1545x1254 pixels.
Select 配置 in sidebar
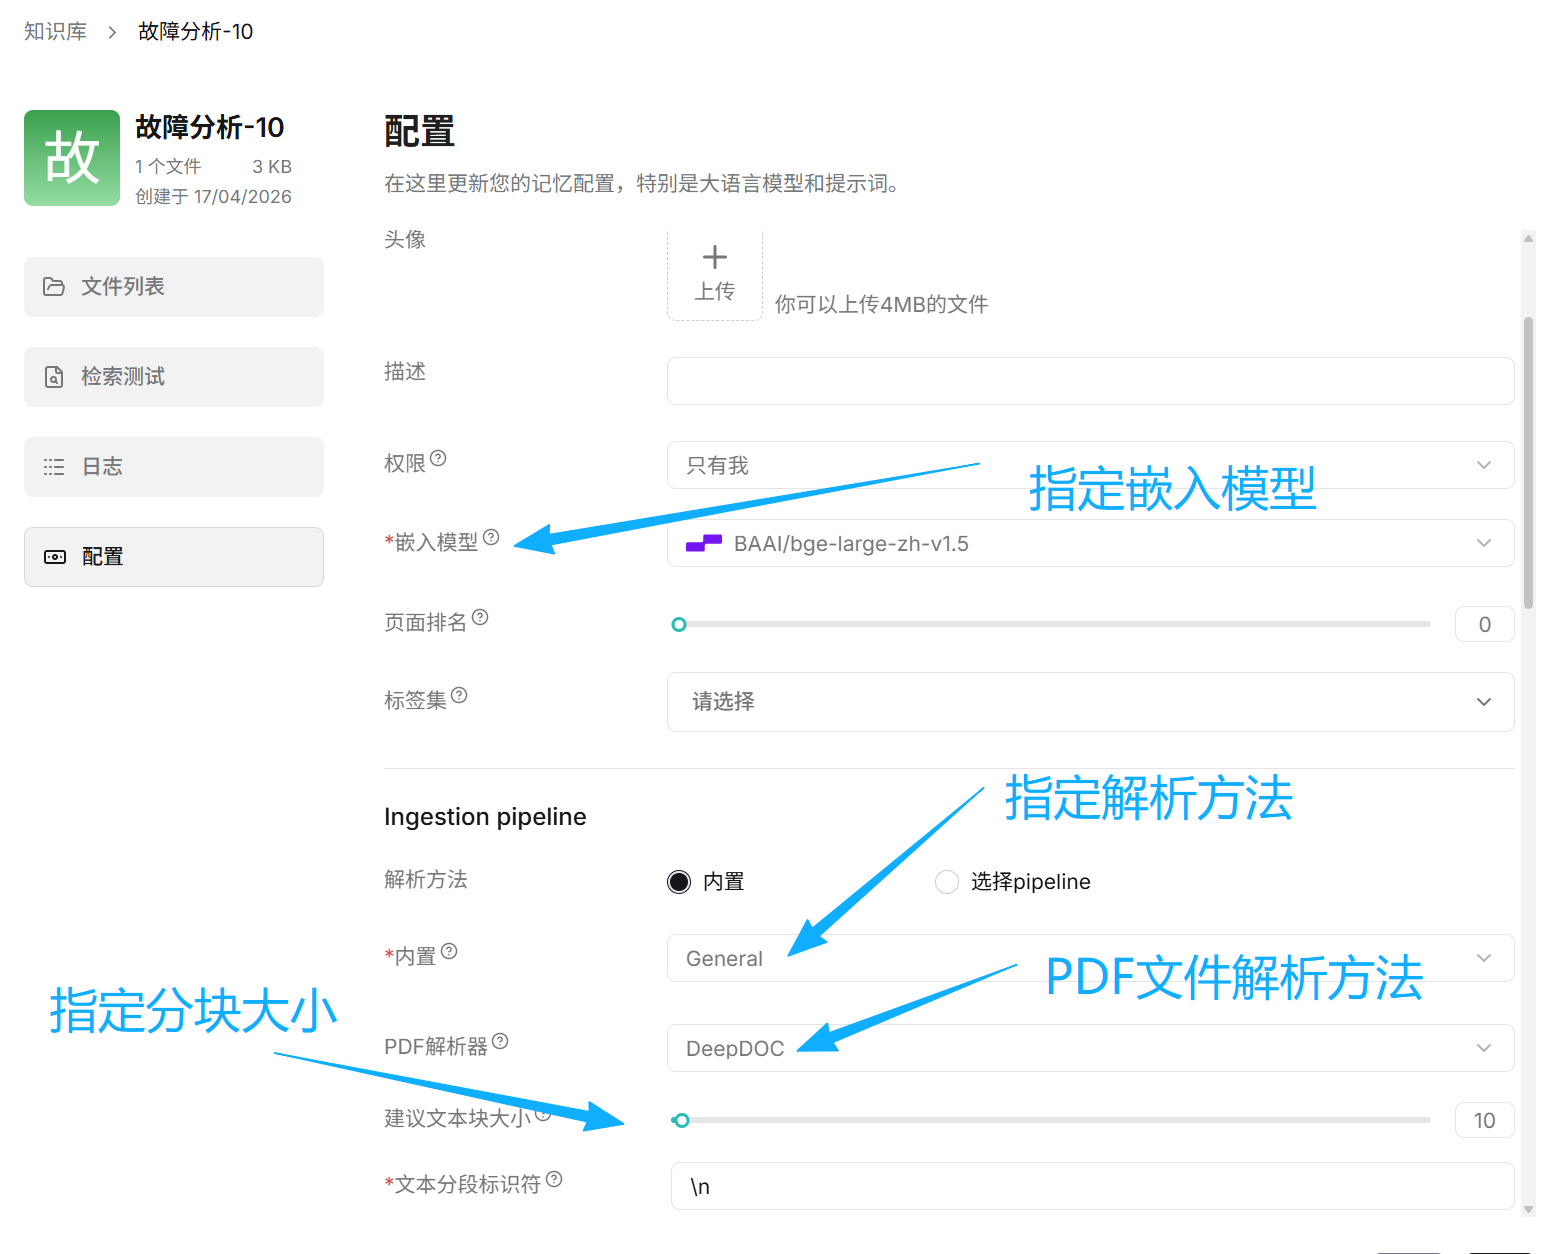[x=174, y=557]
